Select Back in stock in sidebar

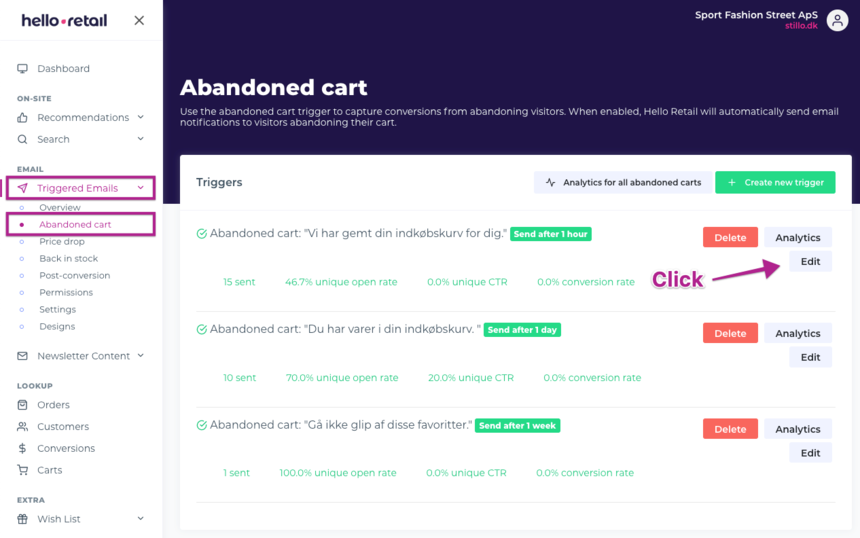[x=68, y=259]
